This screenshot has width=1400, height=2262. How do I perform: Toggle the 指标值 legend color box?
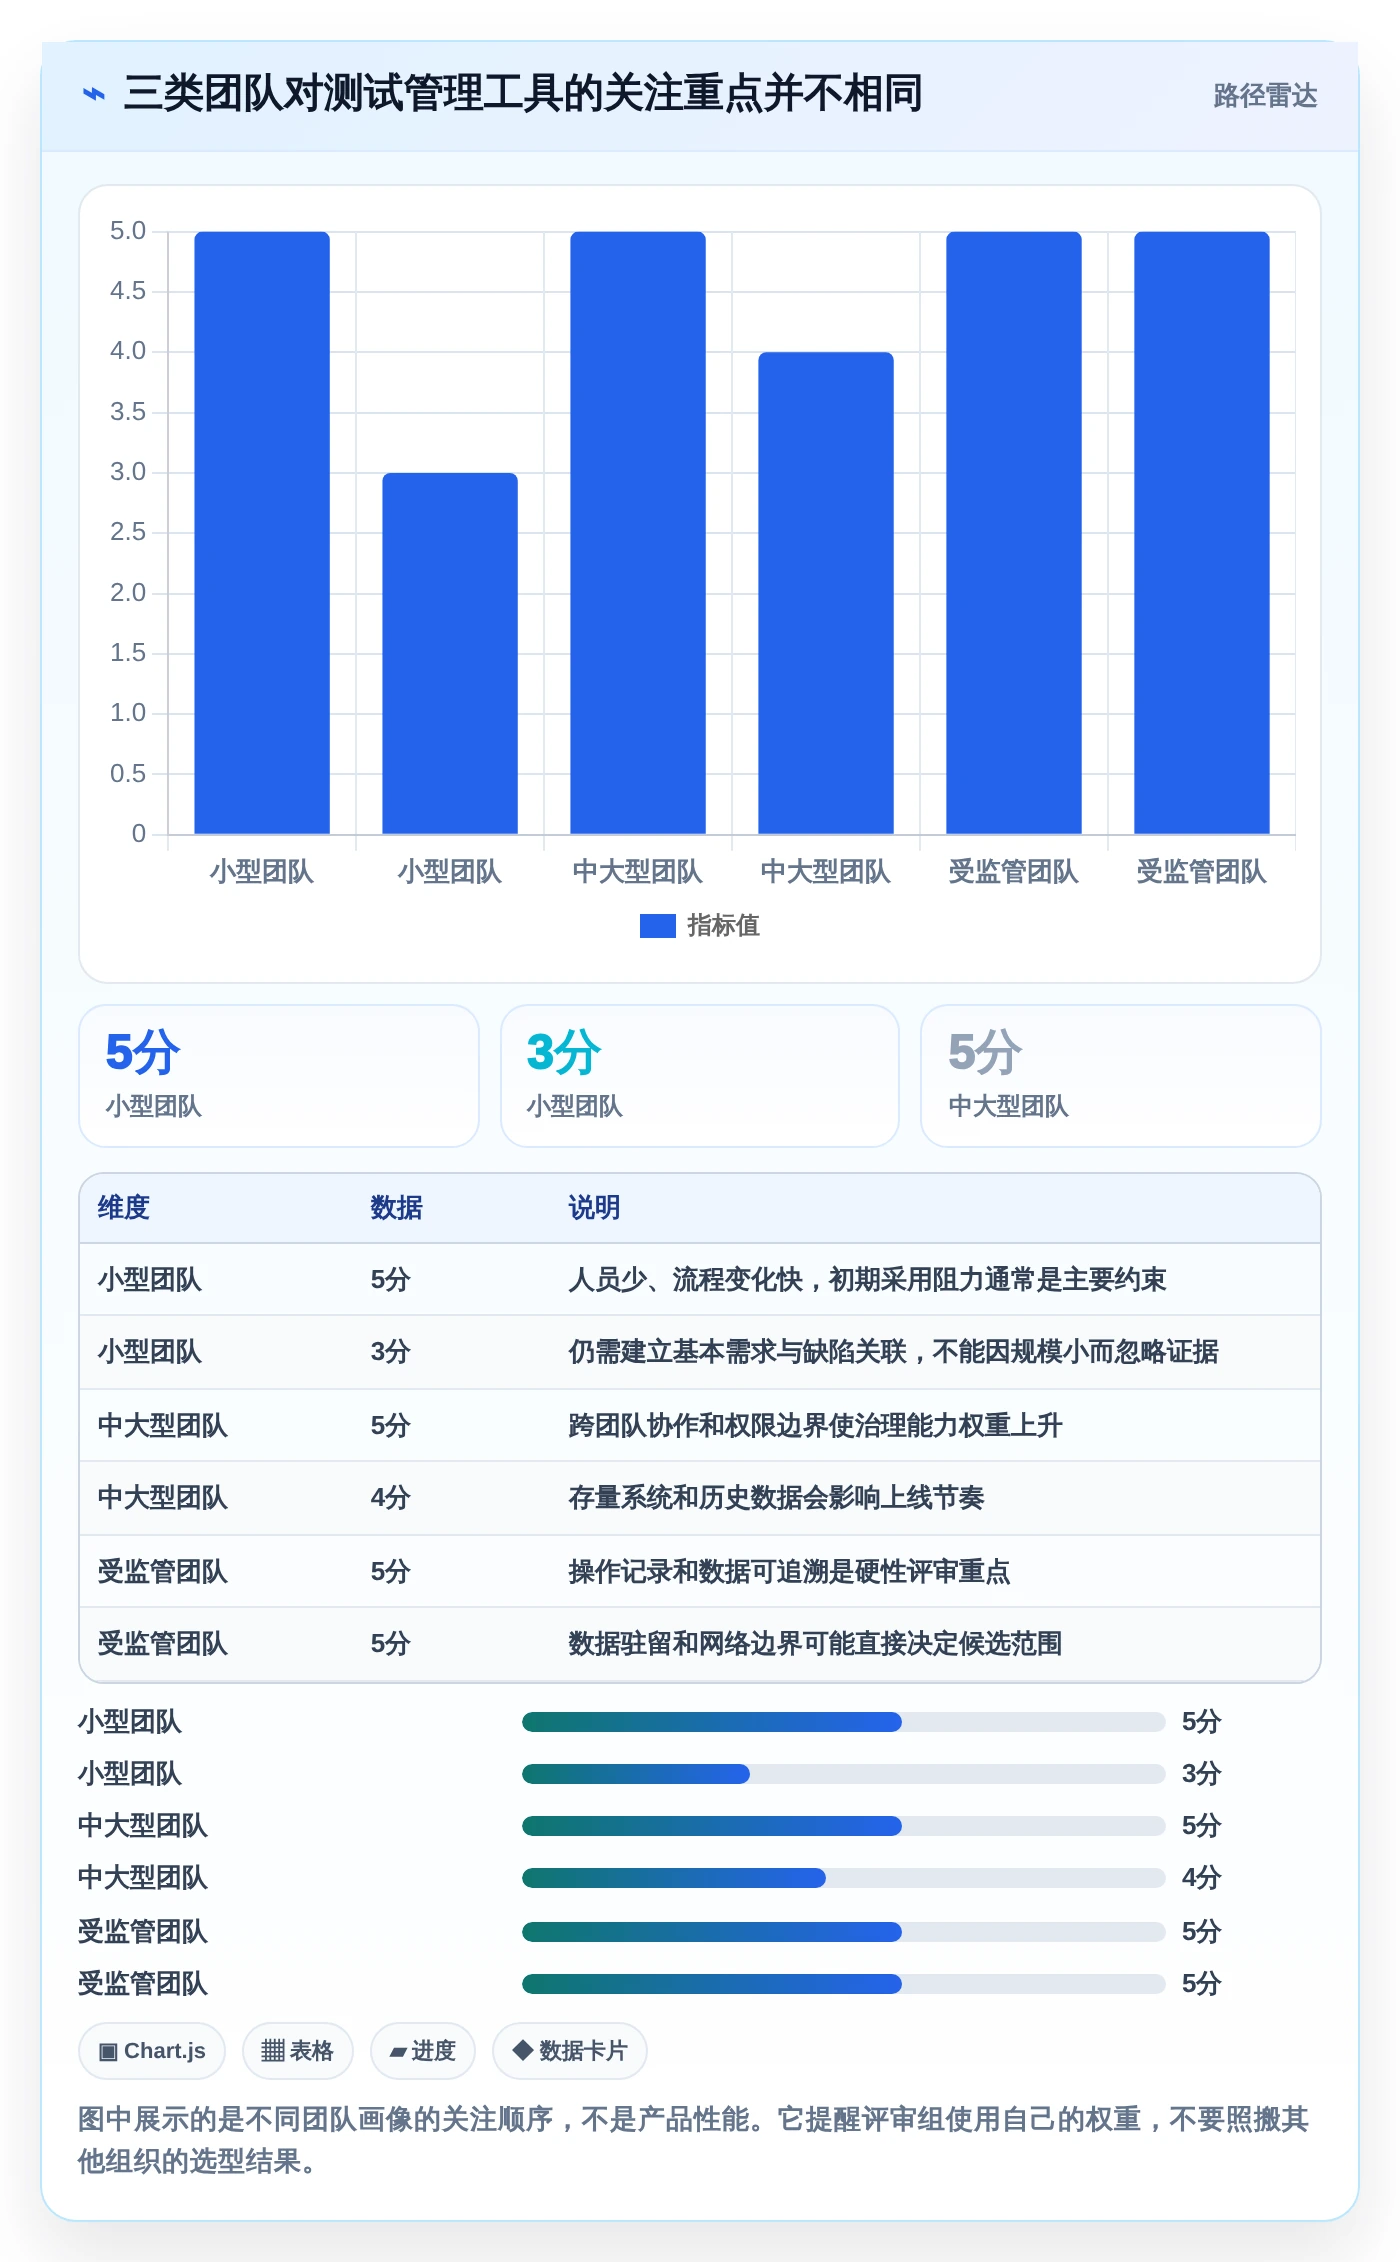[657, 926]
